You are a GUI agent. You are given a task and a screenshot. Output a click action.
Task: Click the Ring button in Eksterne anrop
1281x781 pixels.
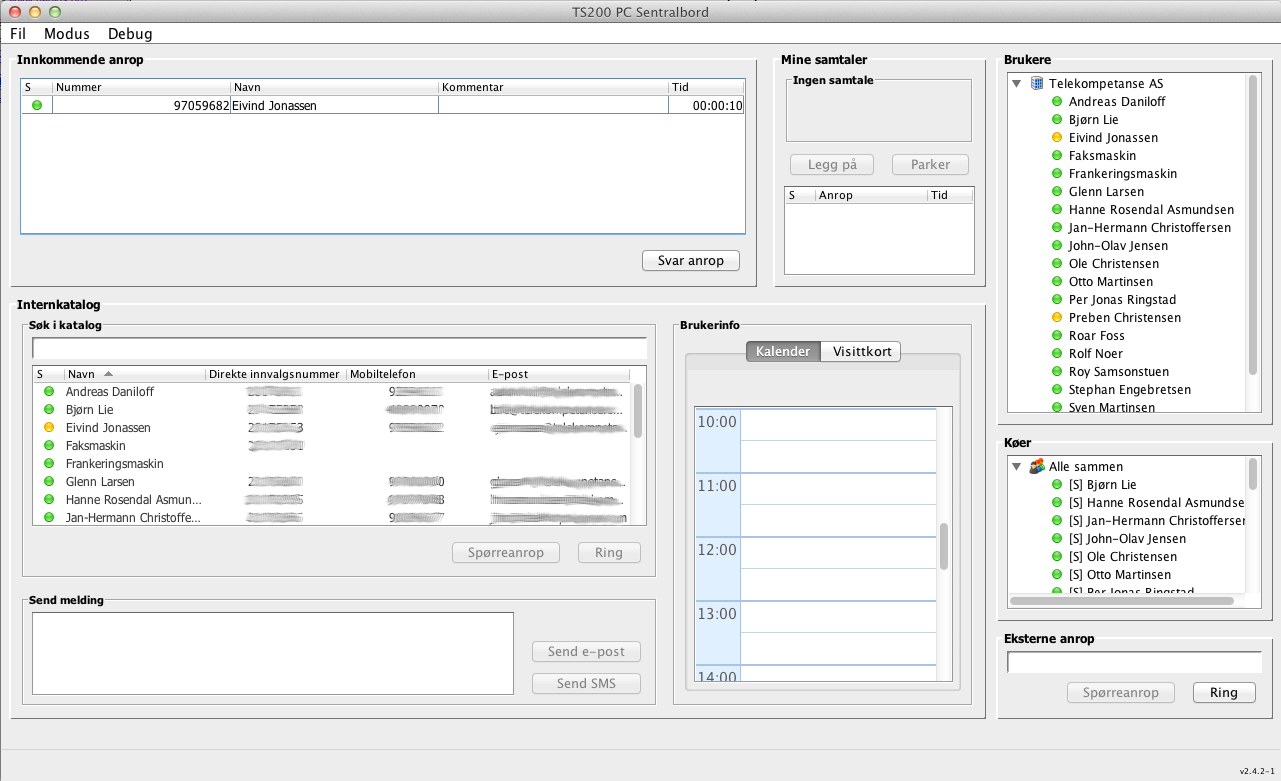click(1224, 692)
